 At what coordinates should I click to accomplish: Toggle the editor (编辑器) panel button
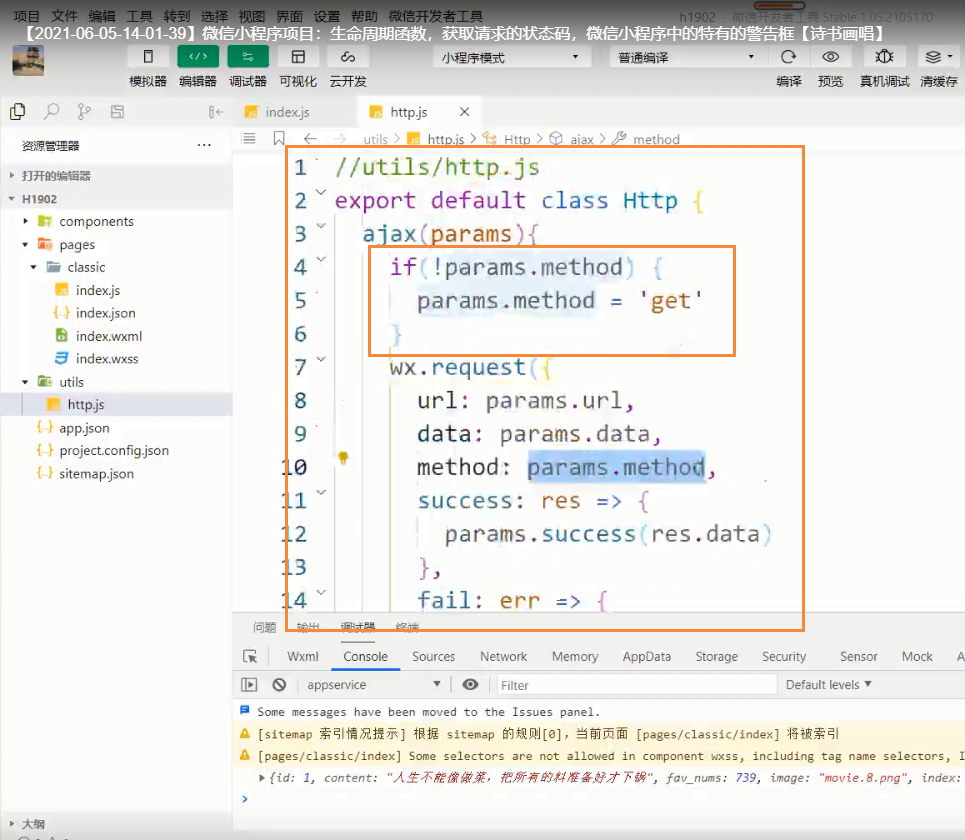(198, 57)
